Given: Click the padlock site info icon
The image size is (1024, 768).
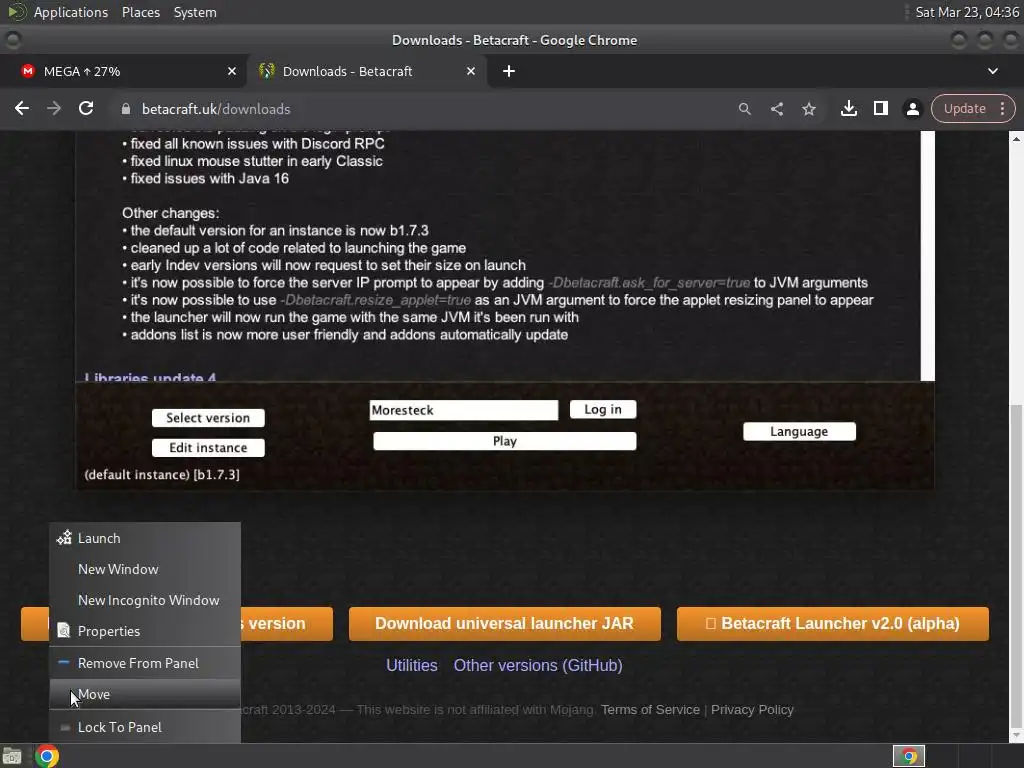Looking at the screenshot, I should coord(126,109).
